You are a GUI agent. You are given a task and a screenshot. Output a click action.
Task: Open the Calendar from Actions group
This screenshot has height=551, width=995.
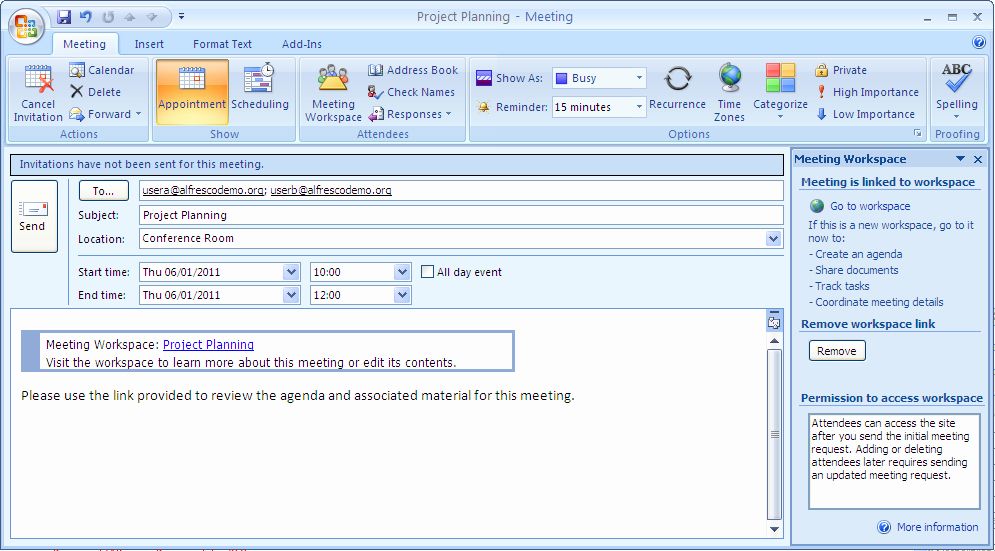coord(102,70)
